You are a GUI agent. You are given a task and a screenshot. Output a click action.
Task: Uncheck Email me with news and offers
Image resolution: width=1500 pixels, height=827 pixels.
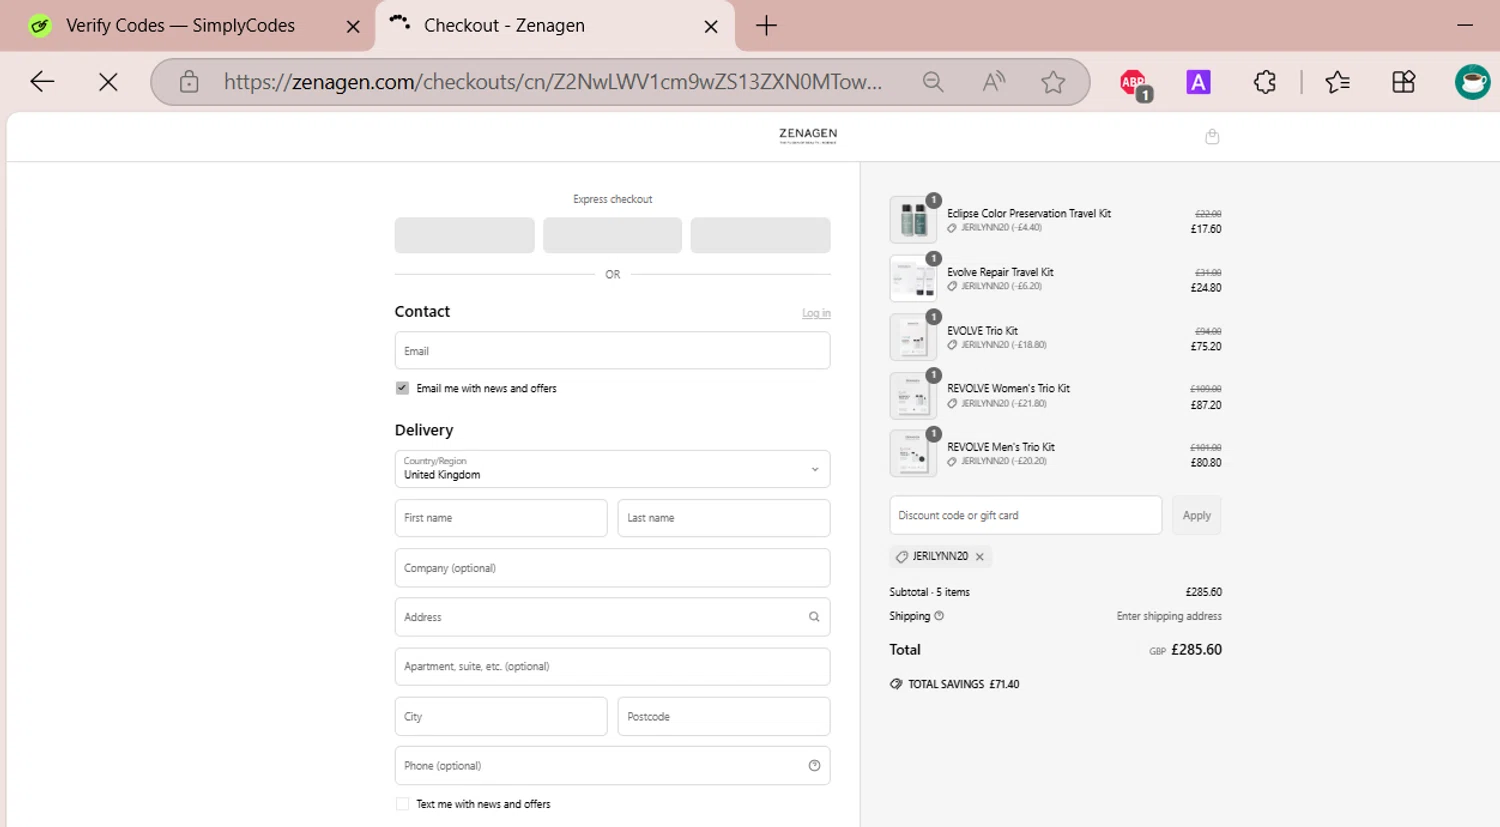[x=402, y=388]
